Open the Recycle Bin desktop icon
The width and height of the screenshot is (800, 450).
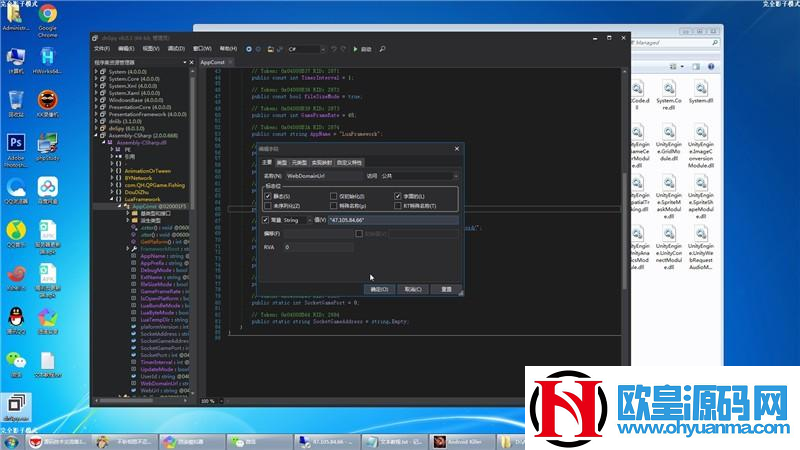point(16,104)
